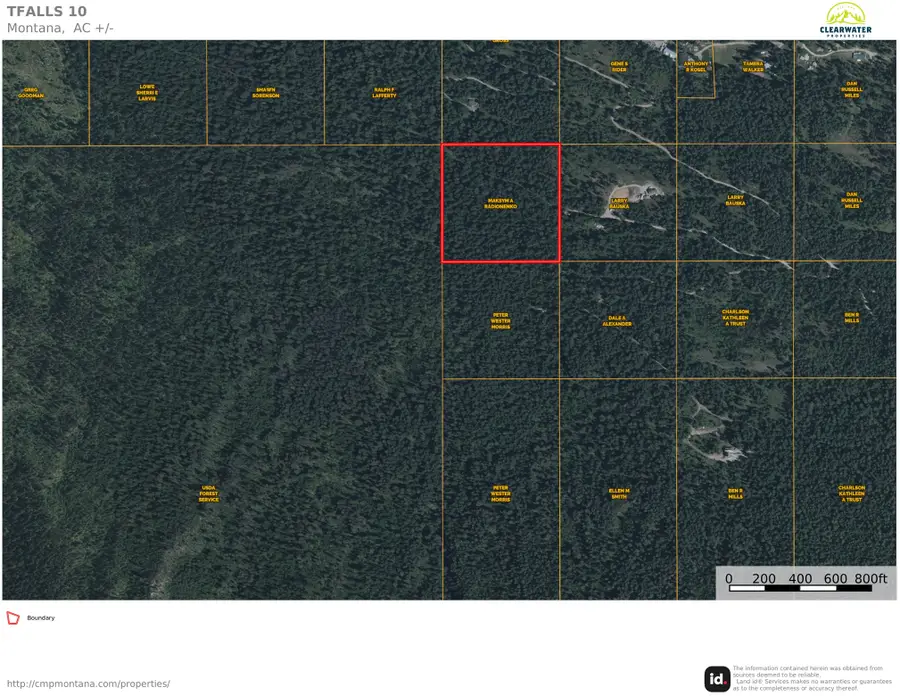Click the 800ft mark on the scale bar
This screenshot has width=900, height=696.
pos(868,578)
